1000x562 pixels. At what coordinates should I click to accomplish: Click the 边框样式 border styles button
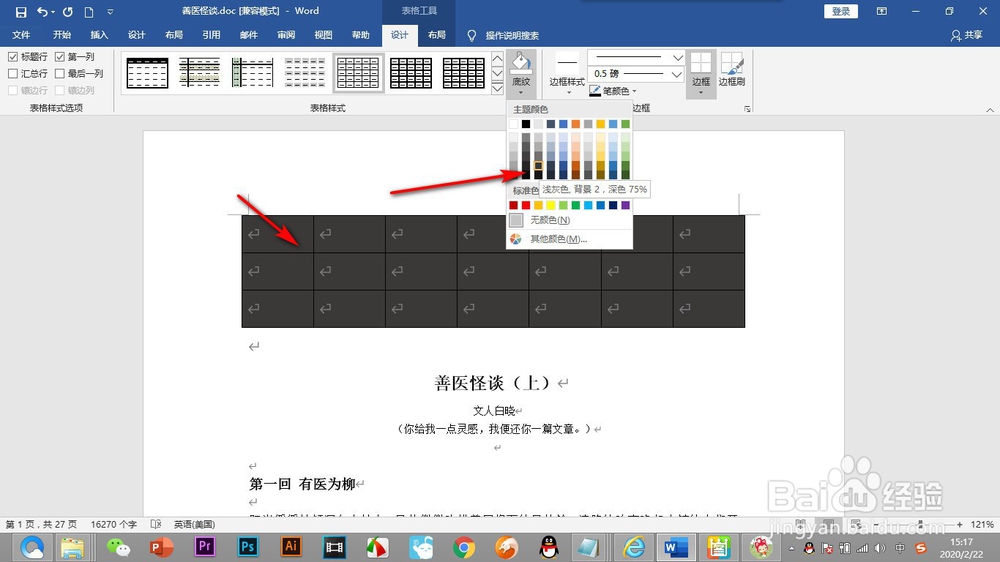click(567, 73)
